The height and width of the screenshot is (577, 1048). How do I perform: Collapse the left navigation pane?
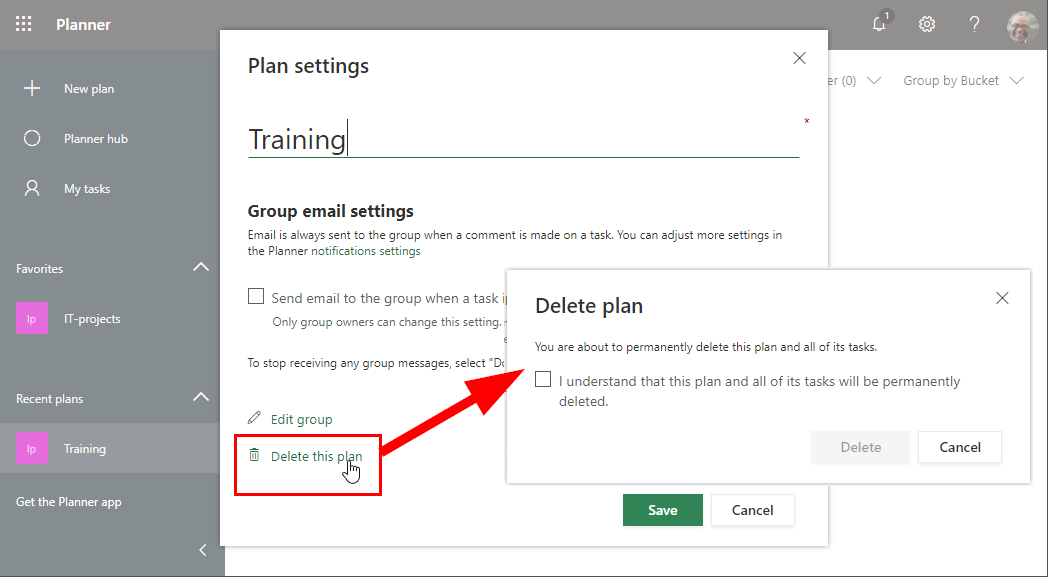coord(203,550)
